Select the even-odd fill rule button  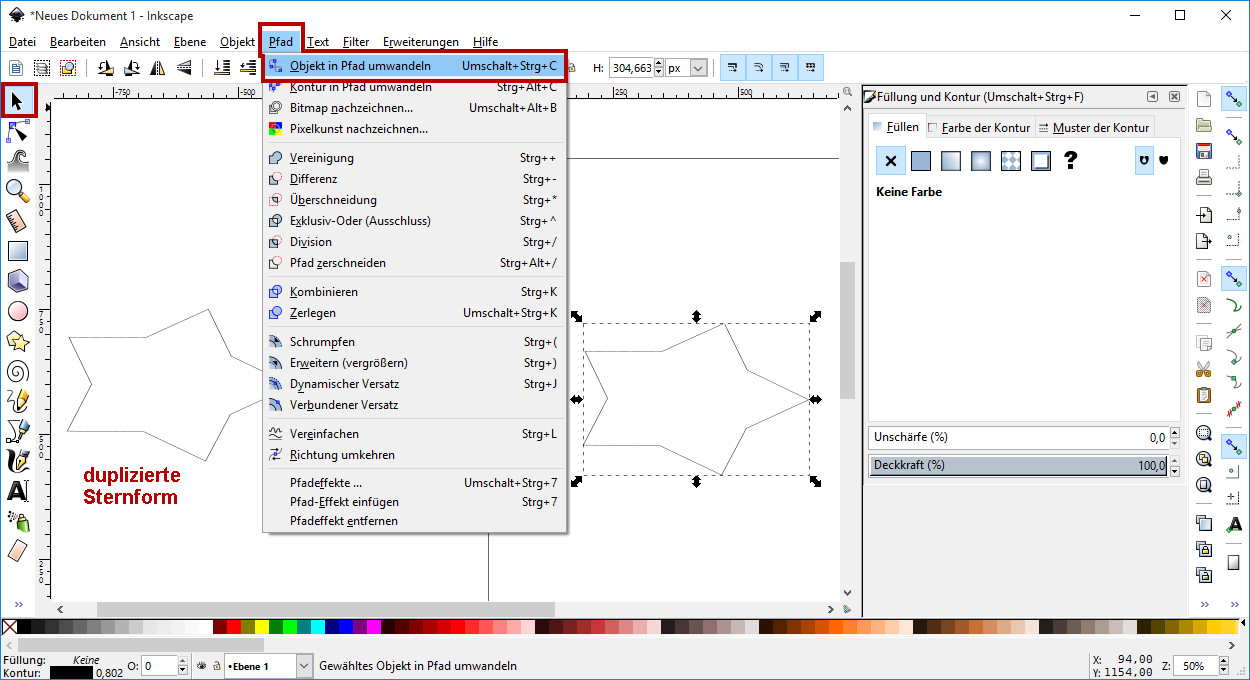pyautogui.click(x=1144, y=160)
